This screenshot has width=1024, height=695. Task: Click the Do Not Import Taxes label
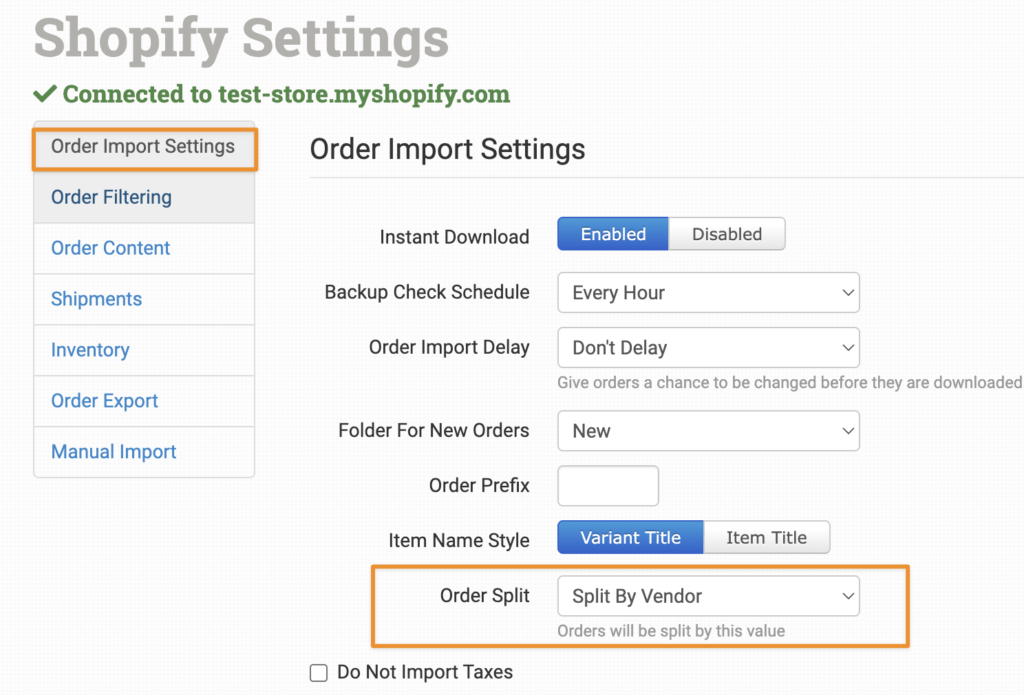pos(424,672)
